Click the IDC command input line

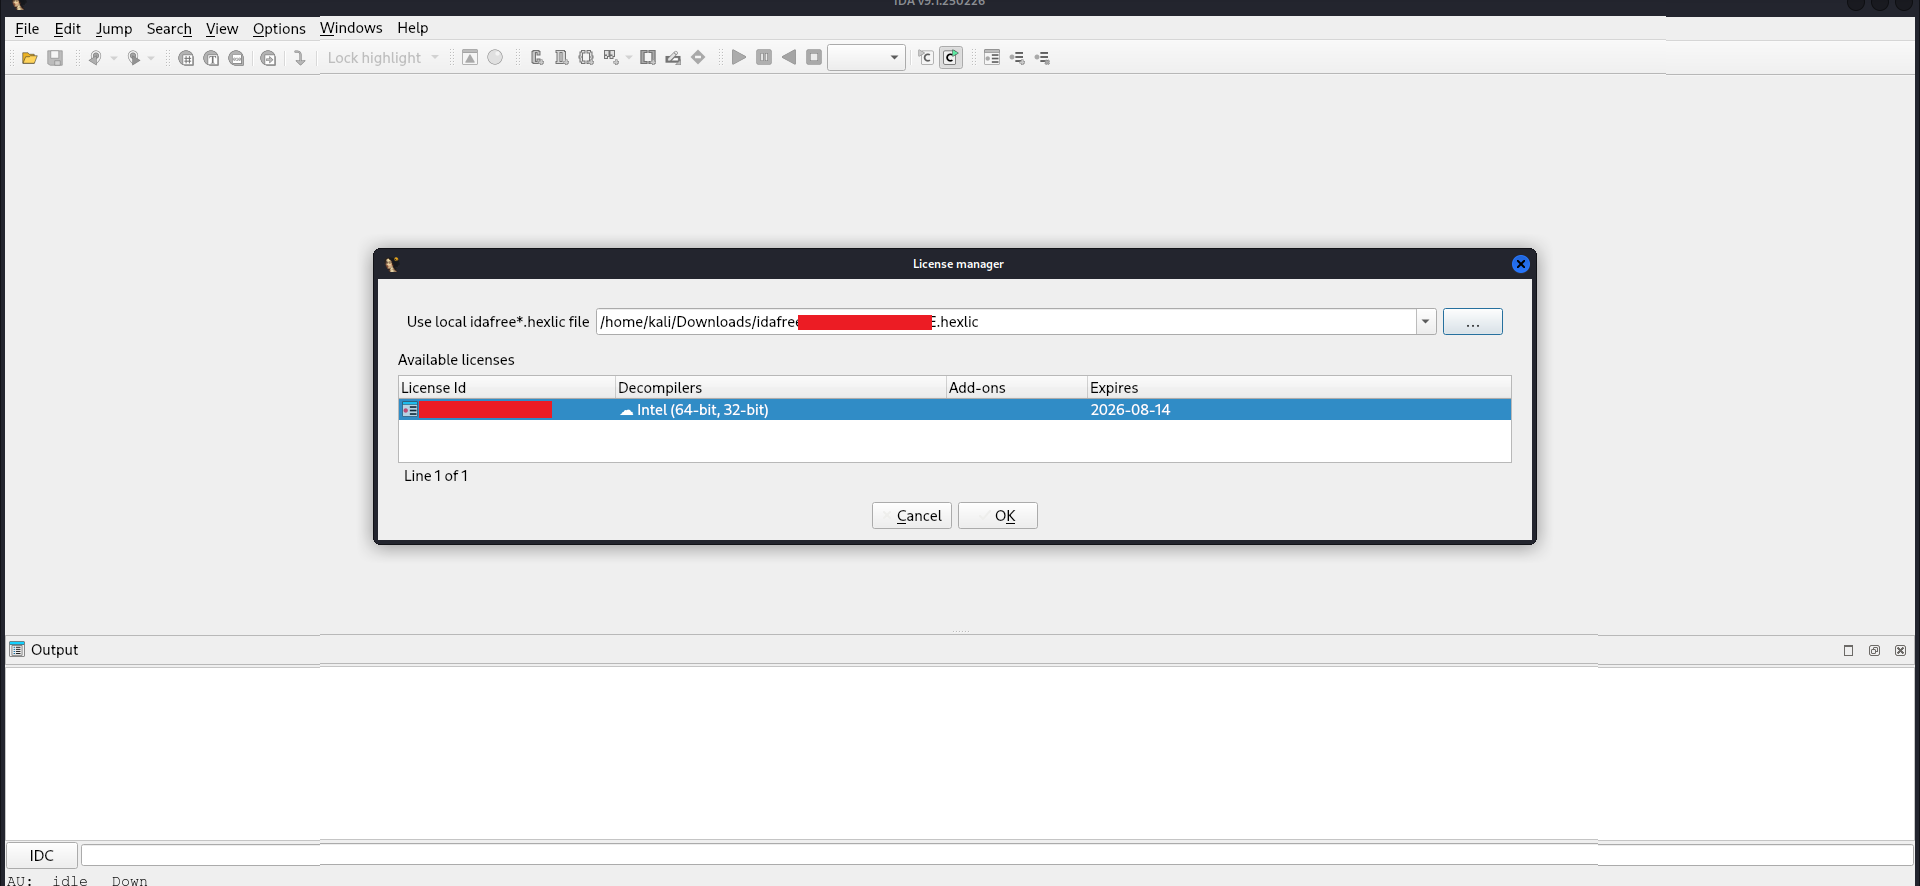tap(997, 856)
